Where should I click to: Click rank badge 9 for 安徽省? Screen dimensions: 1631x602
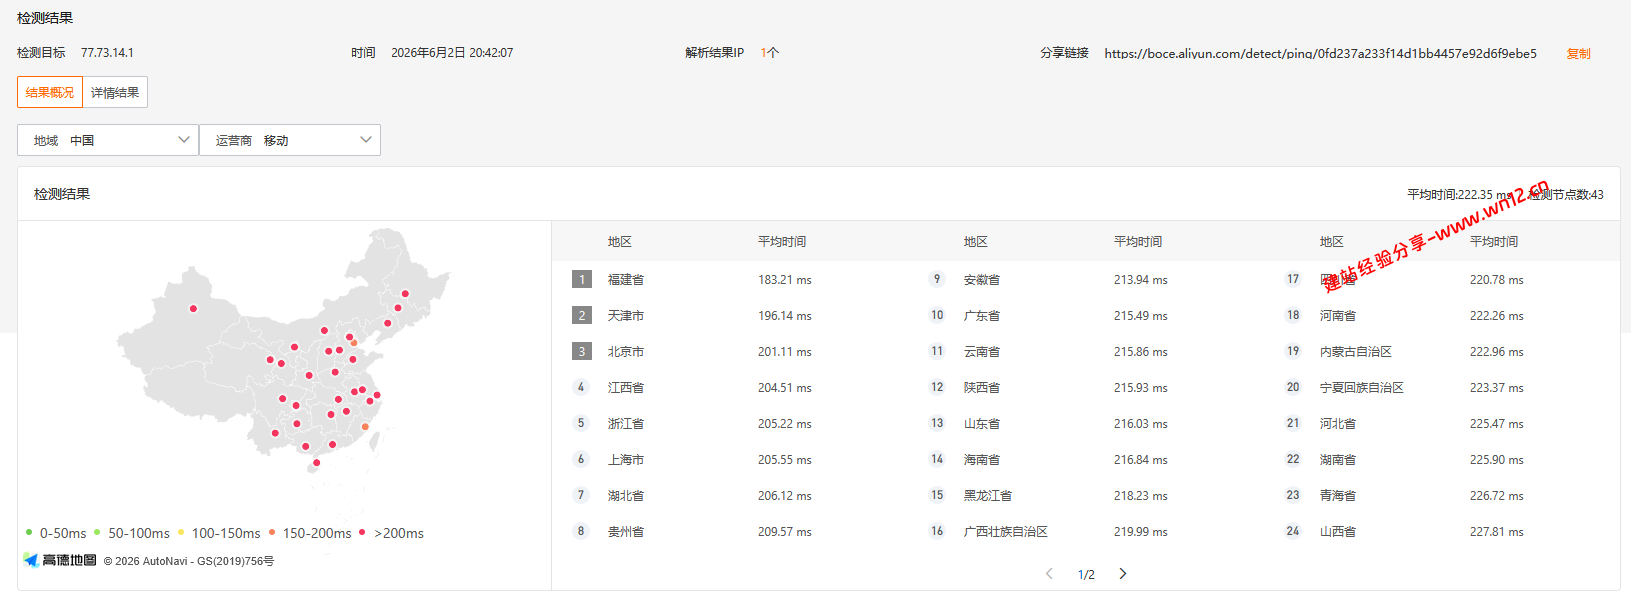tap(937, 279)
